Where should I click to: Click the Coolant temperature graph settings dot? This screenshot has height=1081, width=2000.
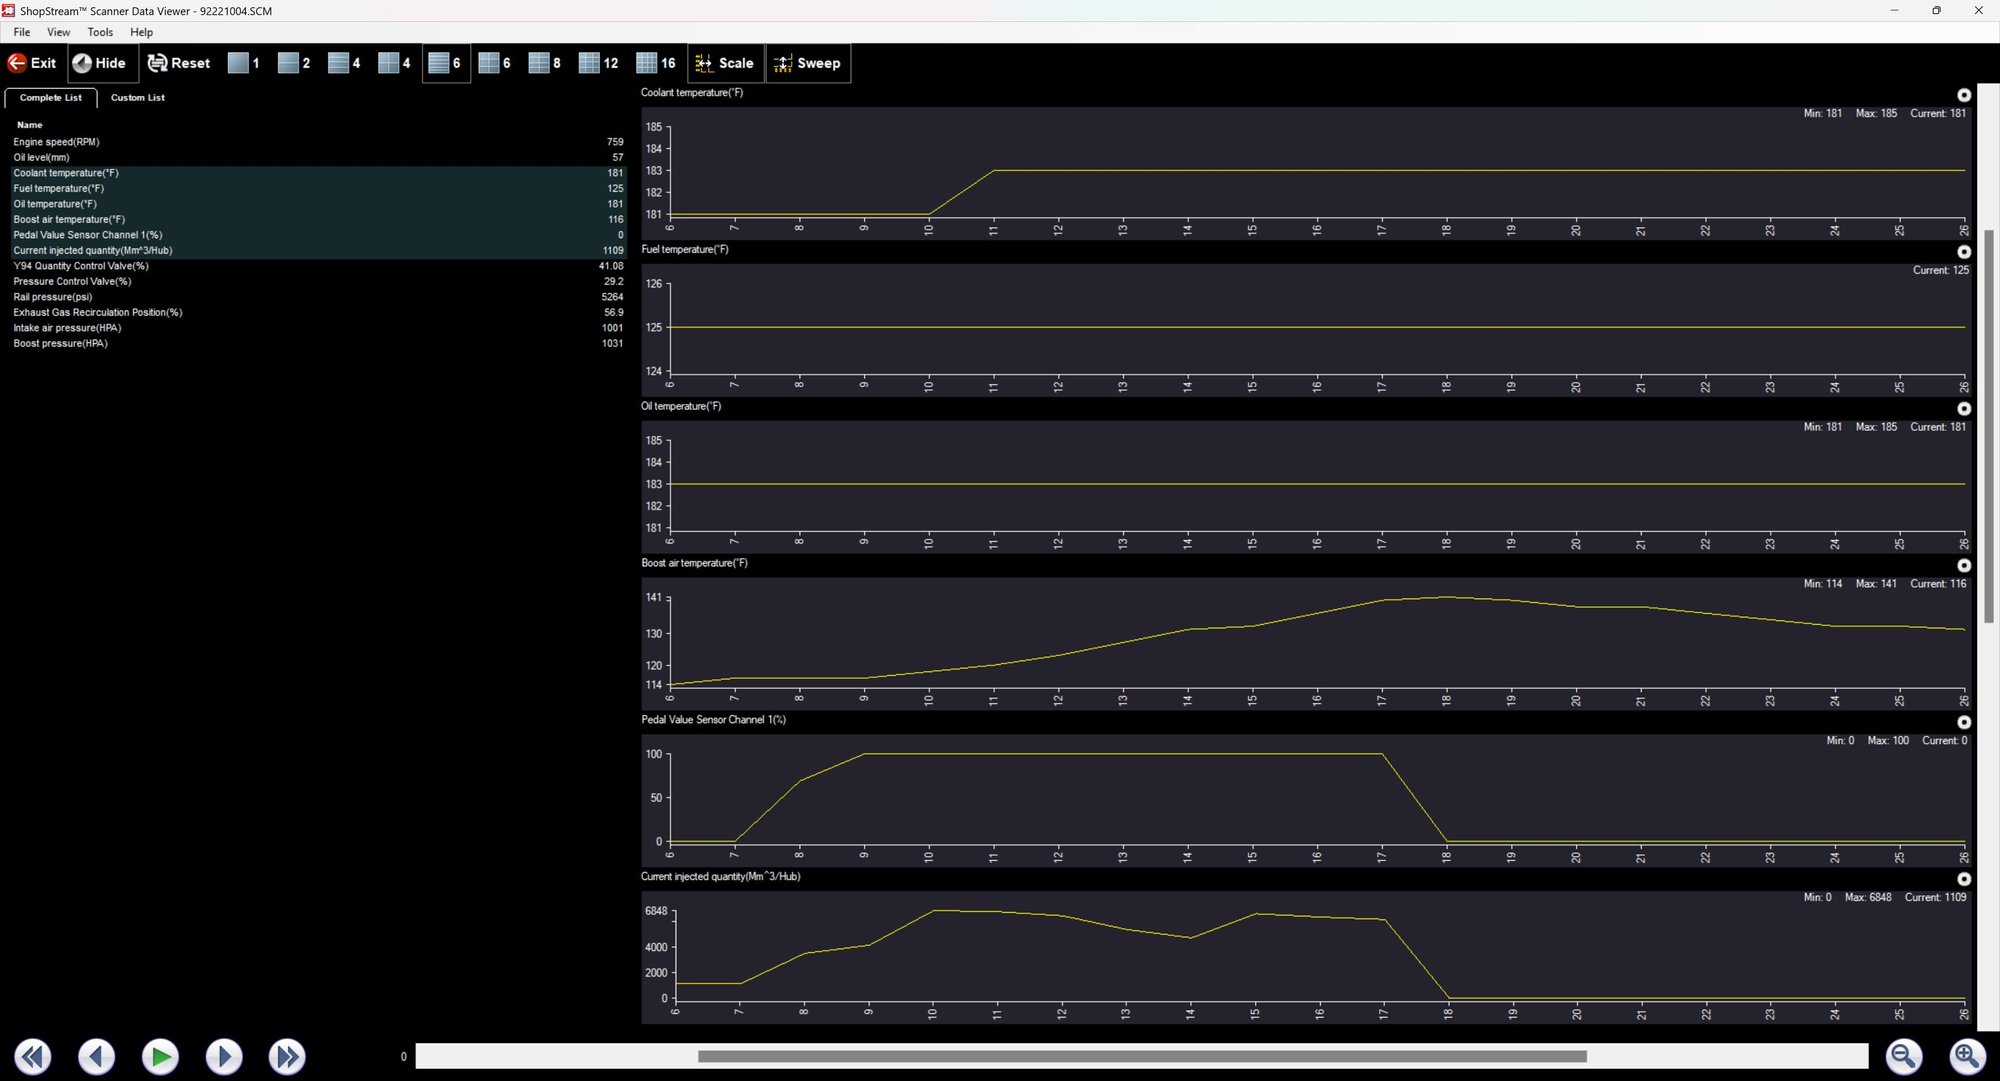coord(1964,95)
